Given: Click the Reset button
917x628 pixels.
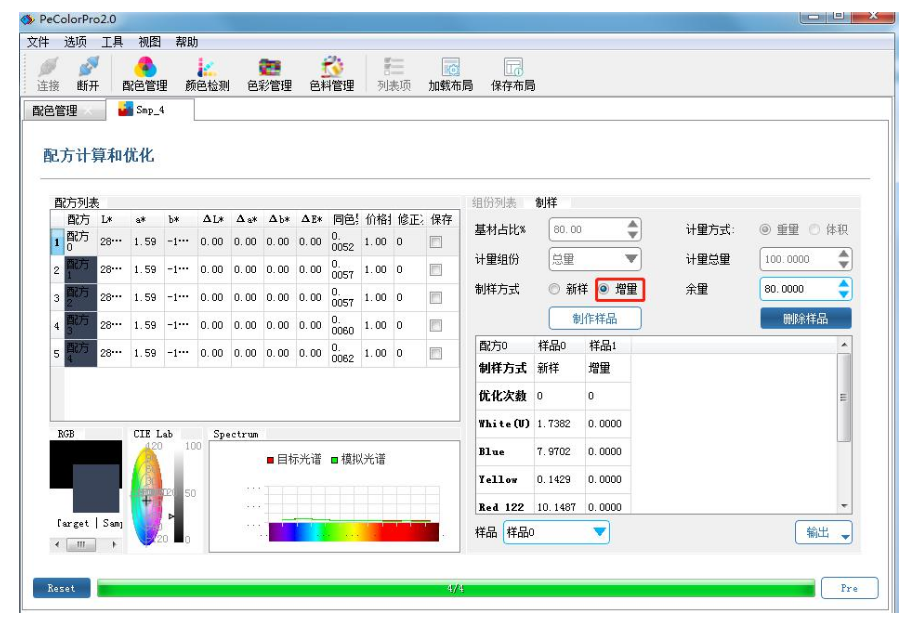Looking at the screenshot, I should click(61, 588).
